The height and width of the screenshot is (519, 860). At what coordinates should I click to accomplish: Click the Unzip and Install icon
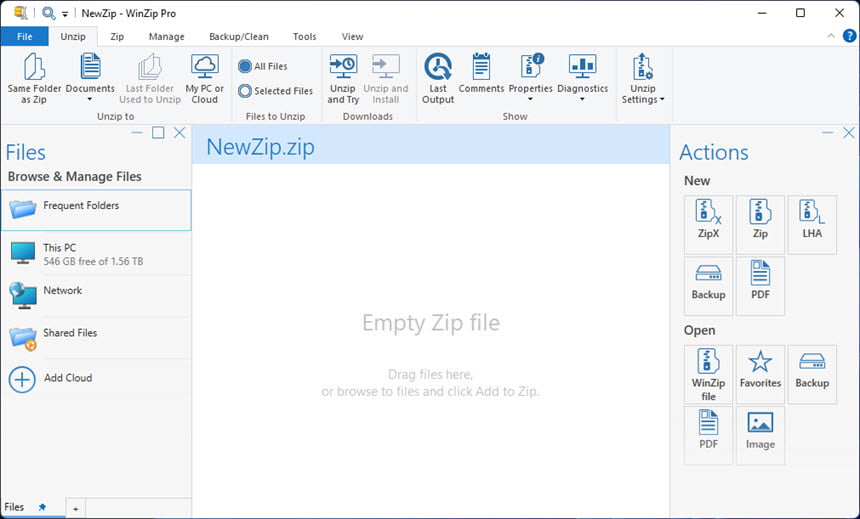coord(386,66)
